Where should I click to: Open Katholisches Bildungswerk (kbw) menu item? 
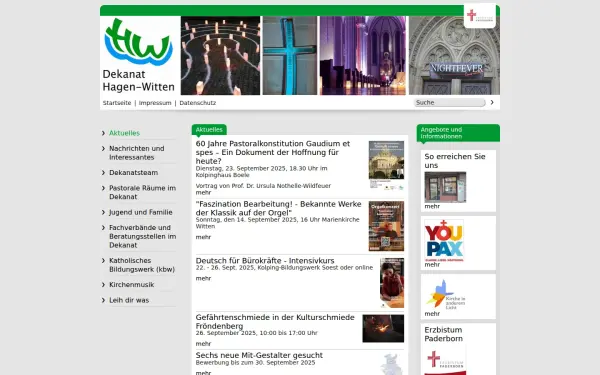coord(142,265)
